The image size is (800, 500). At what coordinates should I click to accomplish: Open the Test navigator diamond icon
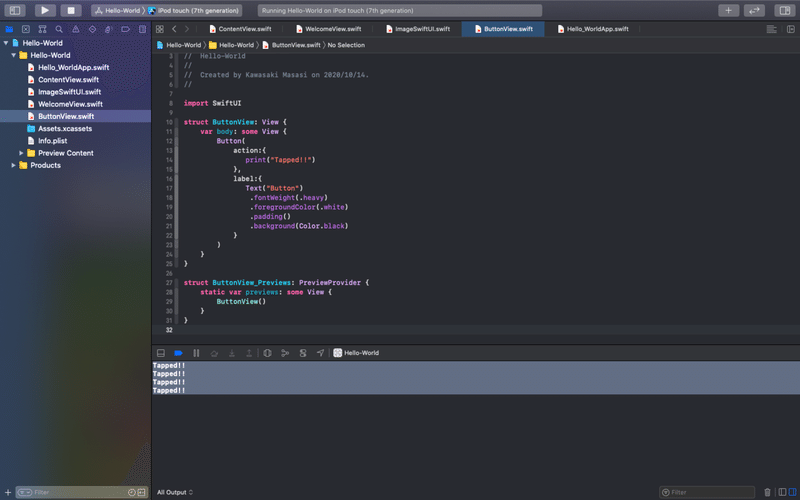click(92, 29)
